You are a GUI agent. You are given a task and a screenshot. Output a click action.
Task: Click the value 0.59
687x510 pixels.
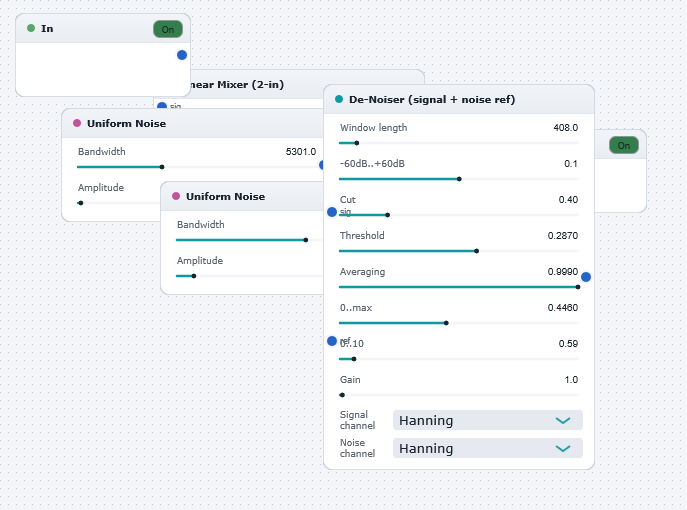[568, 344]
